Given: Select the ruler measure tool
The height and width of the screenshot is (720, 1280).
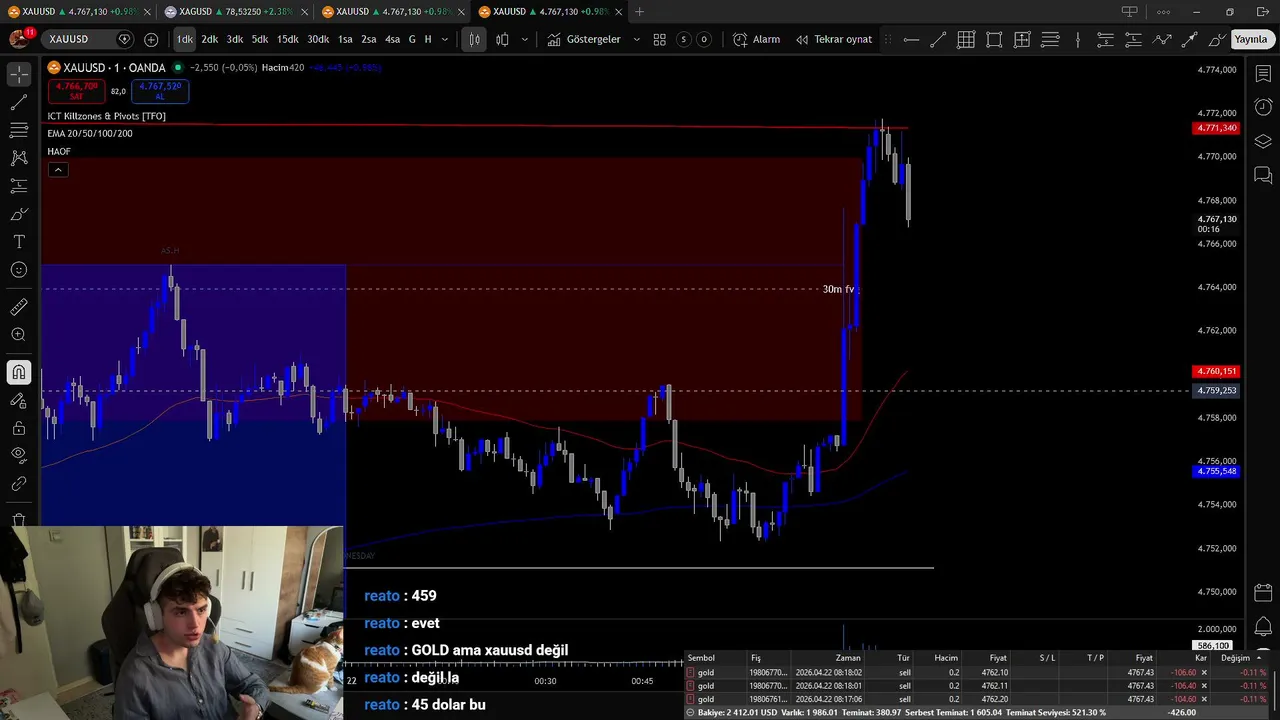Looking at the screenshot, I should click(x=19, y=307).
